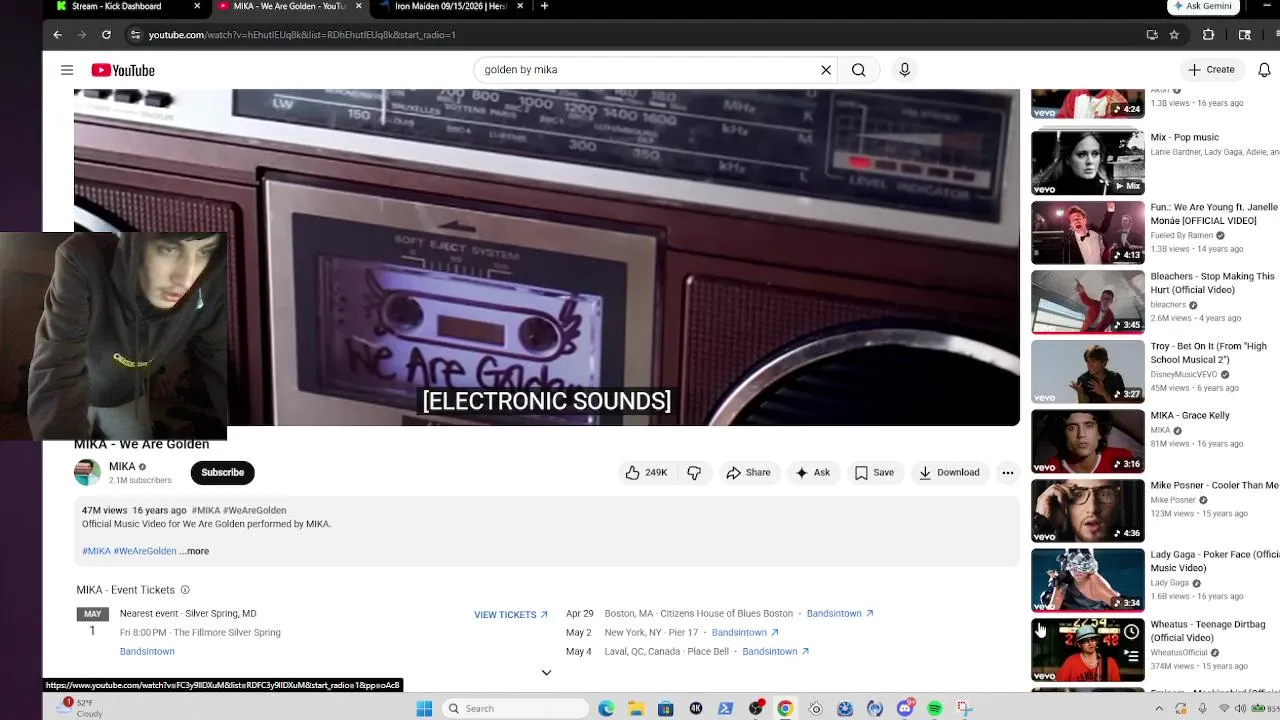Viewport: 1280px width, 720px height.
Task: Open #WeAreGolden hashtag in description
Action: [x=145, y=551]
